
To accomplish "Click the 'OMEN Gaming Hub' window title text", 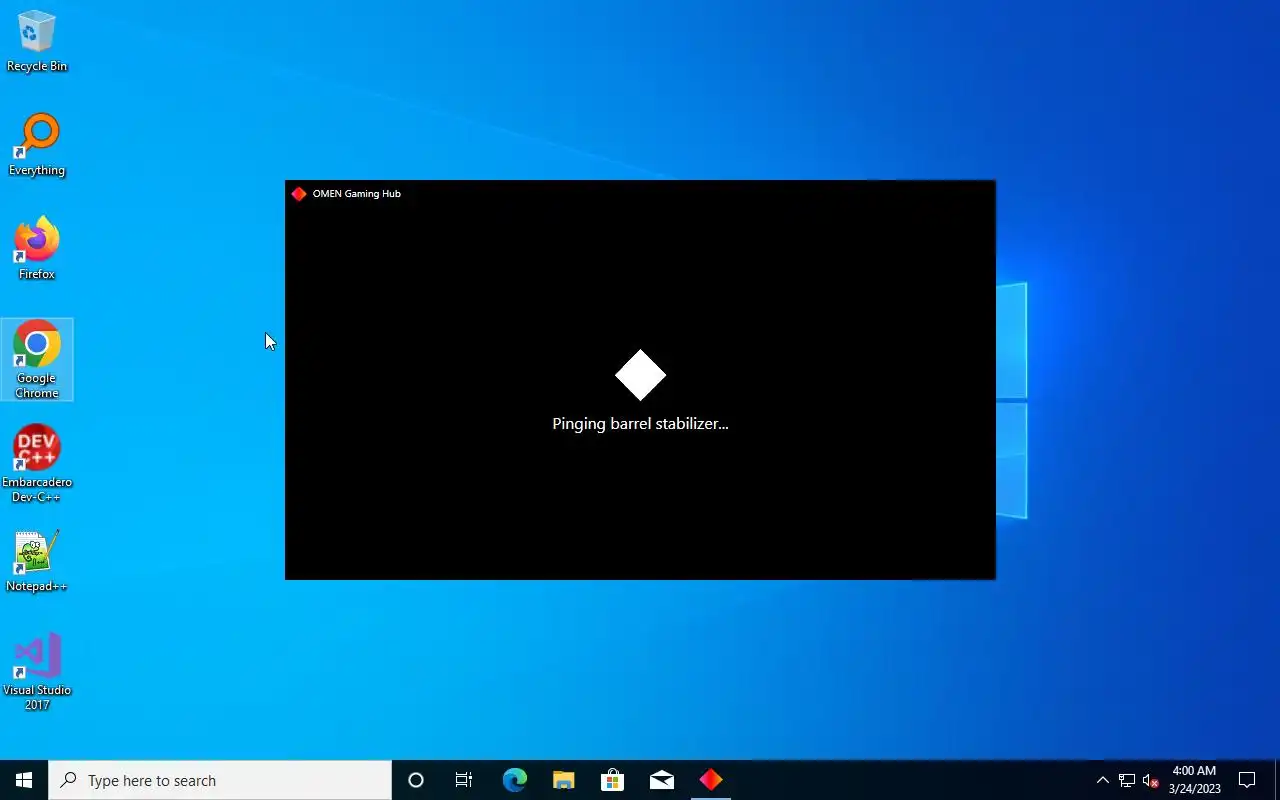I will click(x=356, y=194).
